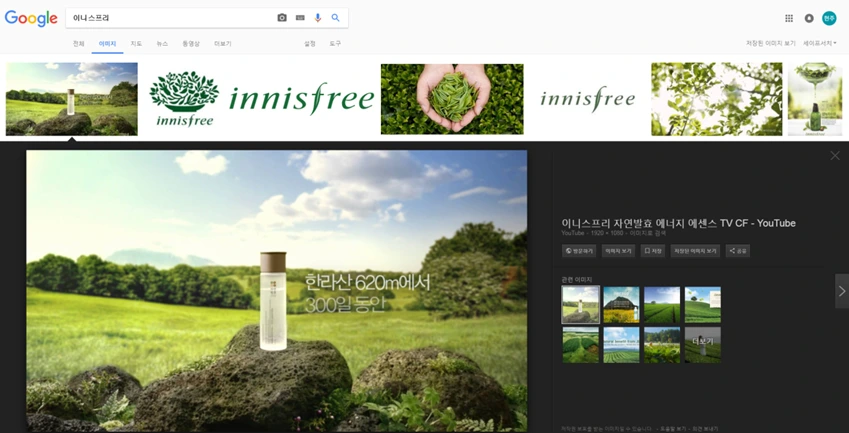Expand the 더보기 search menu

coord(223,44)
